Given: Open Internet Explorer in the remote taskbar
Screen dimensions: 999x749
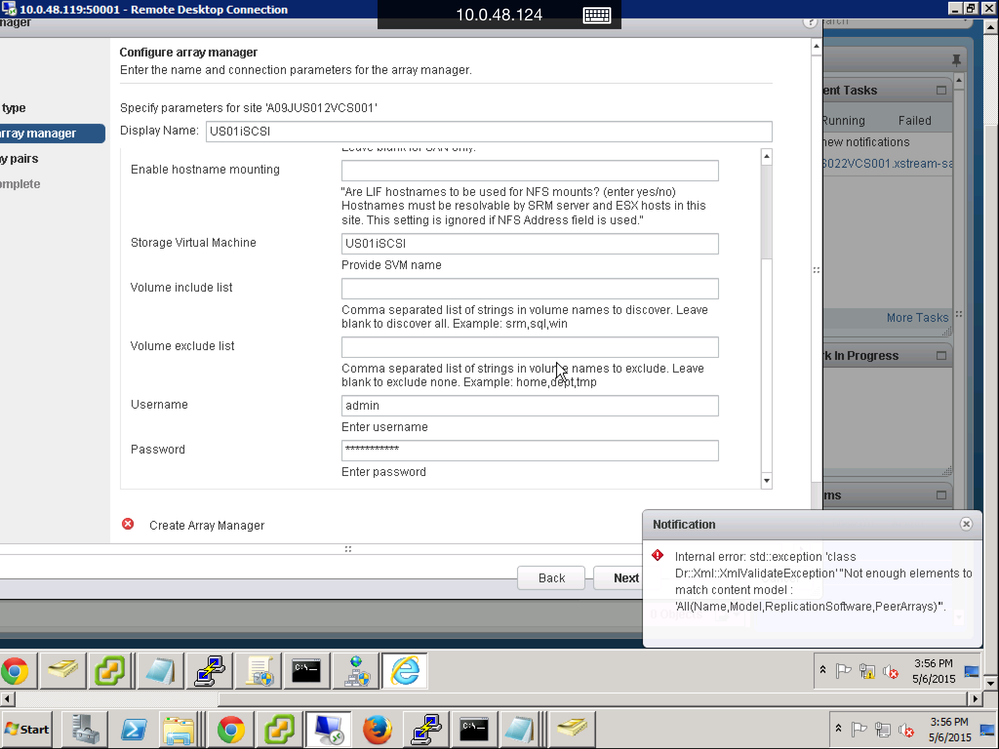Looking at the screenshot, I should pyautogui.click(x=405, y=671).
